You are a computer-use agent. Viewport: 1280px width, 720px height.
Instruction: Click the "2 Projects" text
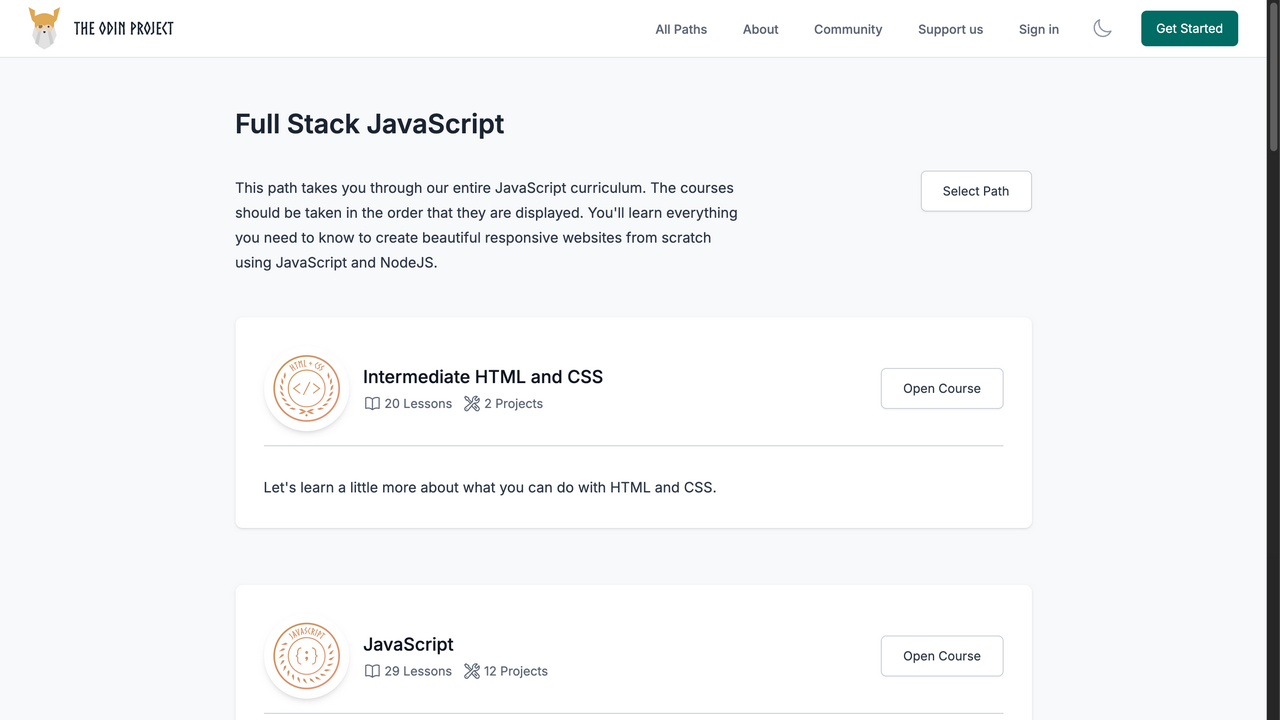point(514,404)
